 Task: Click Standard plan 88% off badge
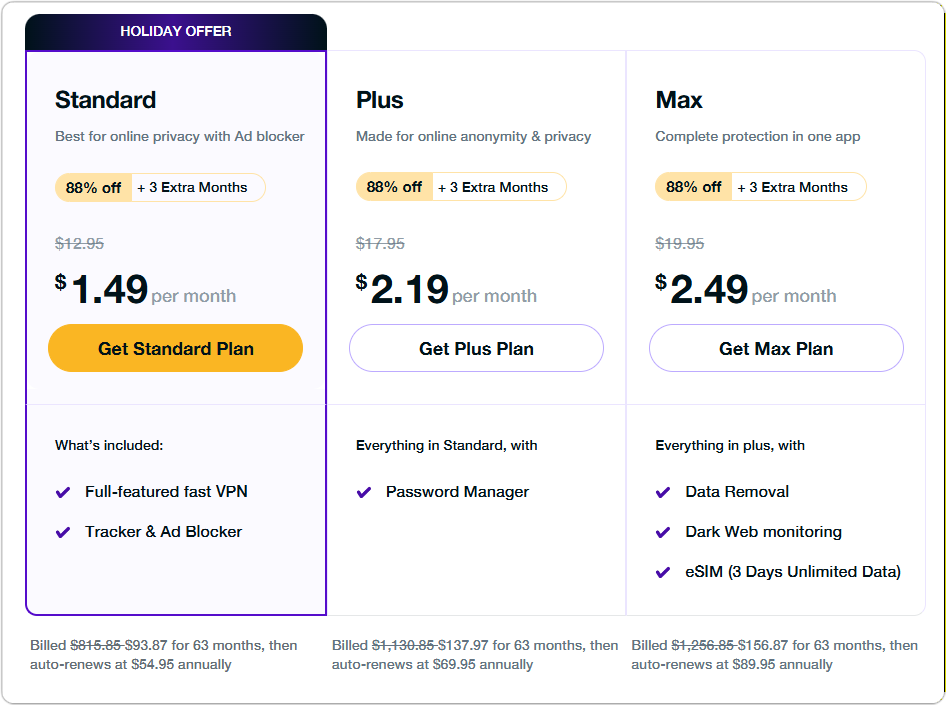point(93,187)
